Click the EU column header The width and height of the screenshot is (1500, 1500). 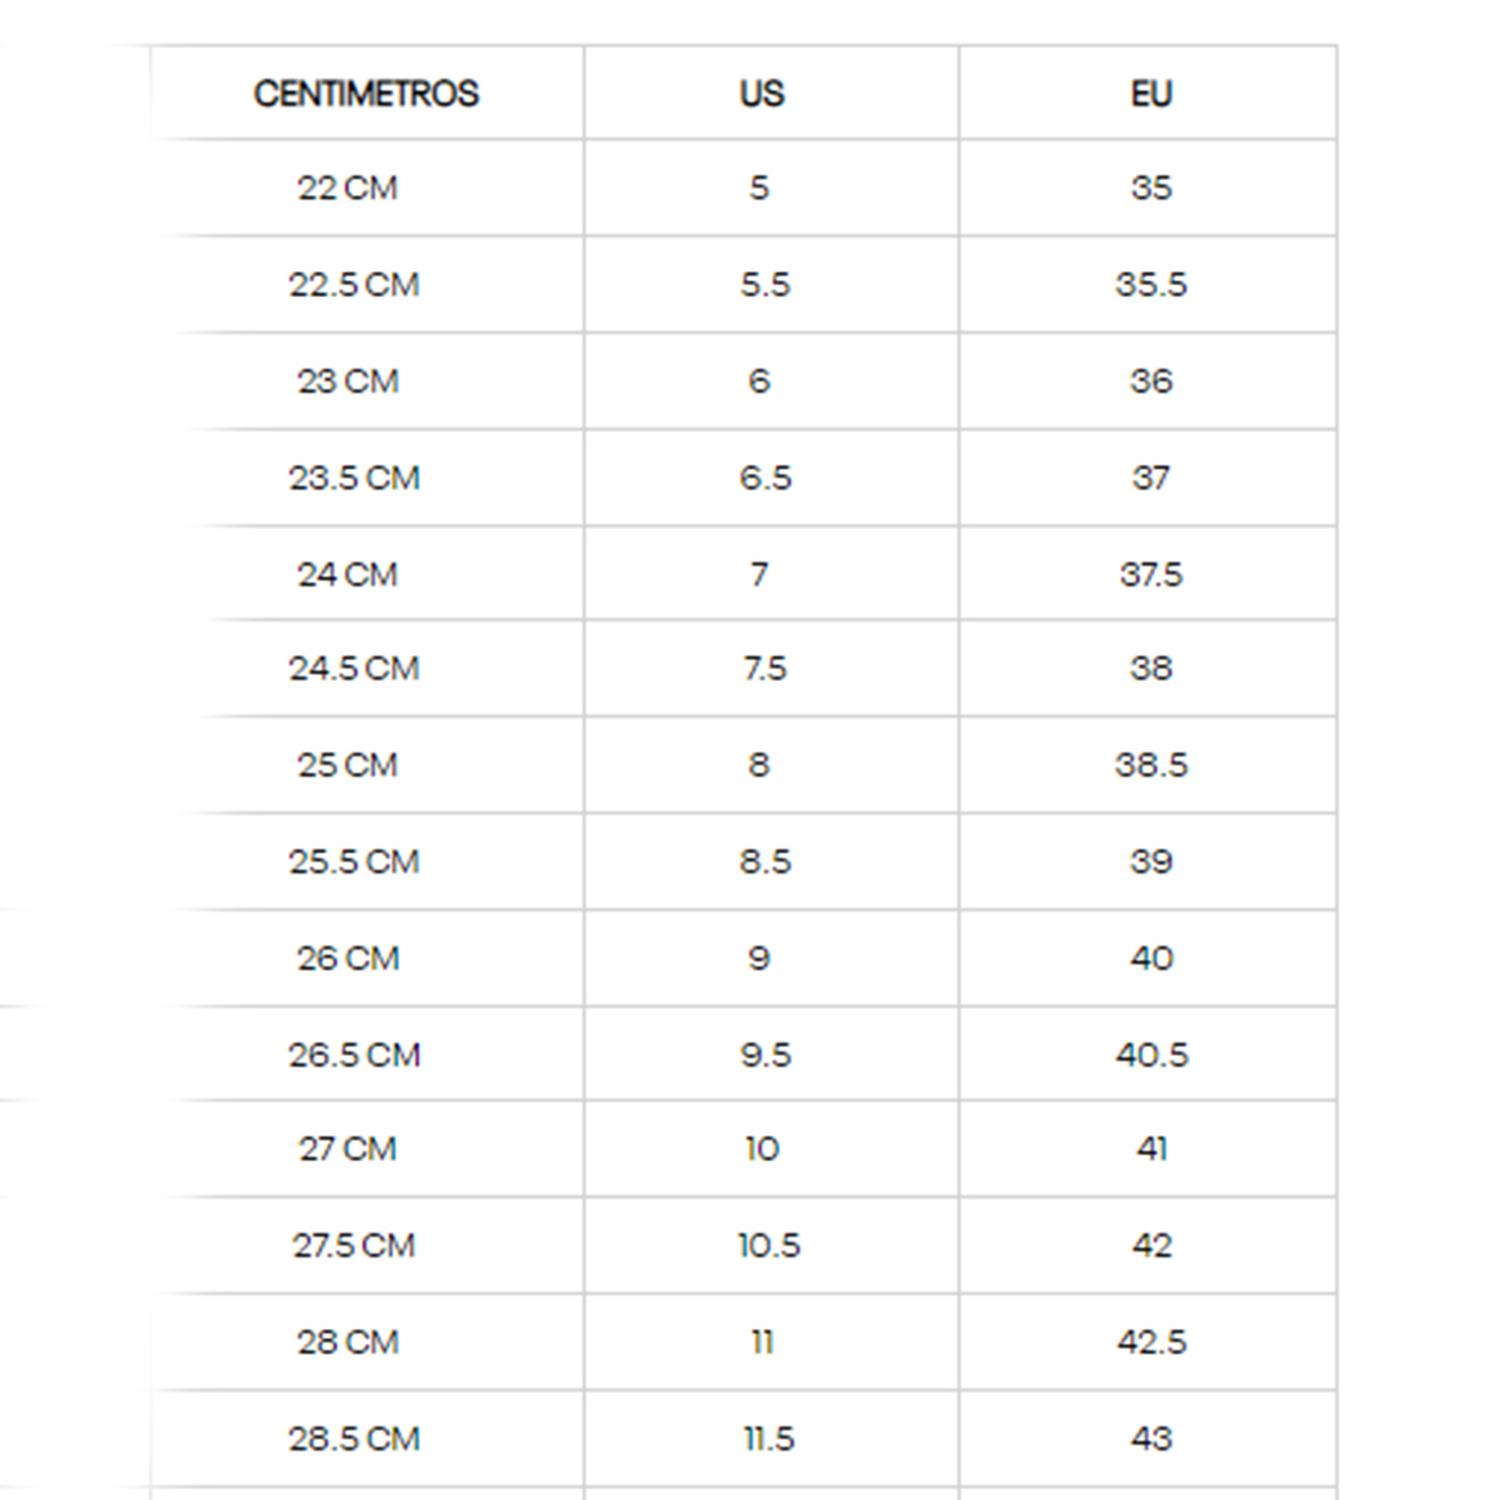coord(1148,93)
